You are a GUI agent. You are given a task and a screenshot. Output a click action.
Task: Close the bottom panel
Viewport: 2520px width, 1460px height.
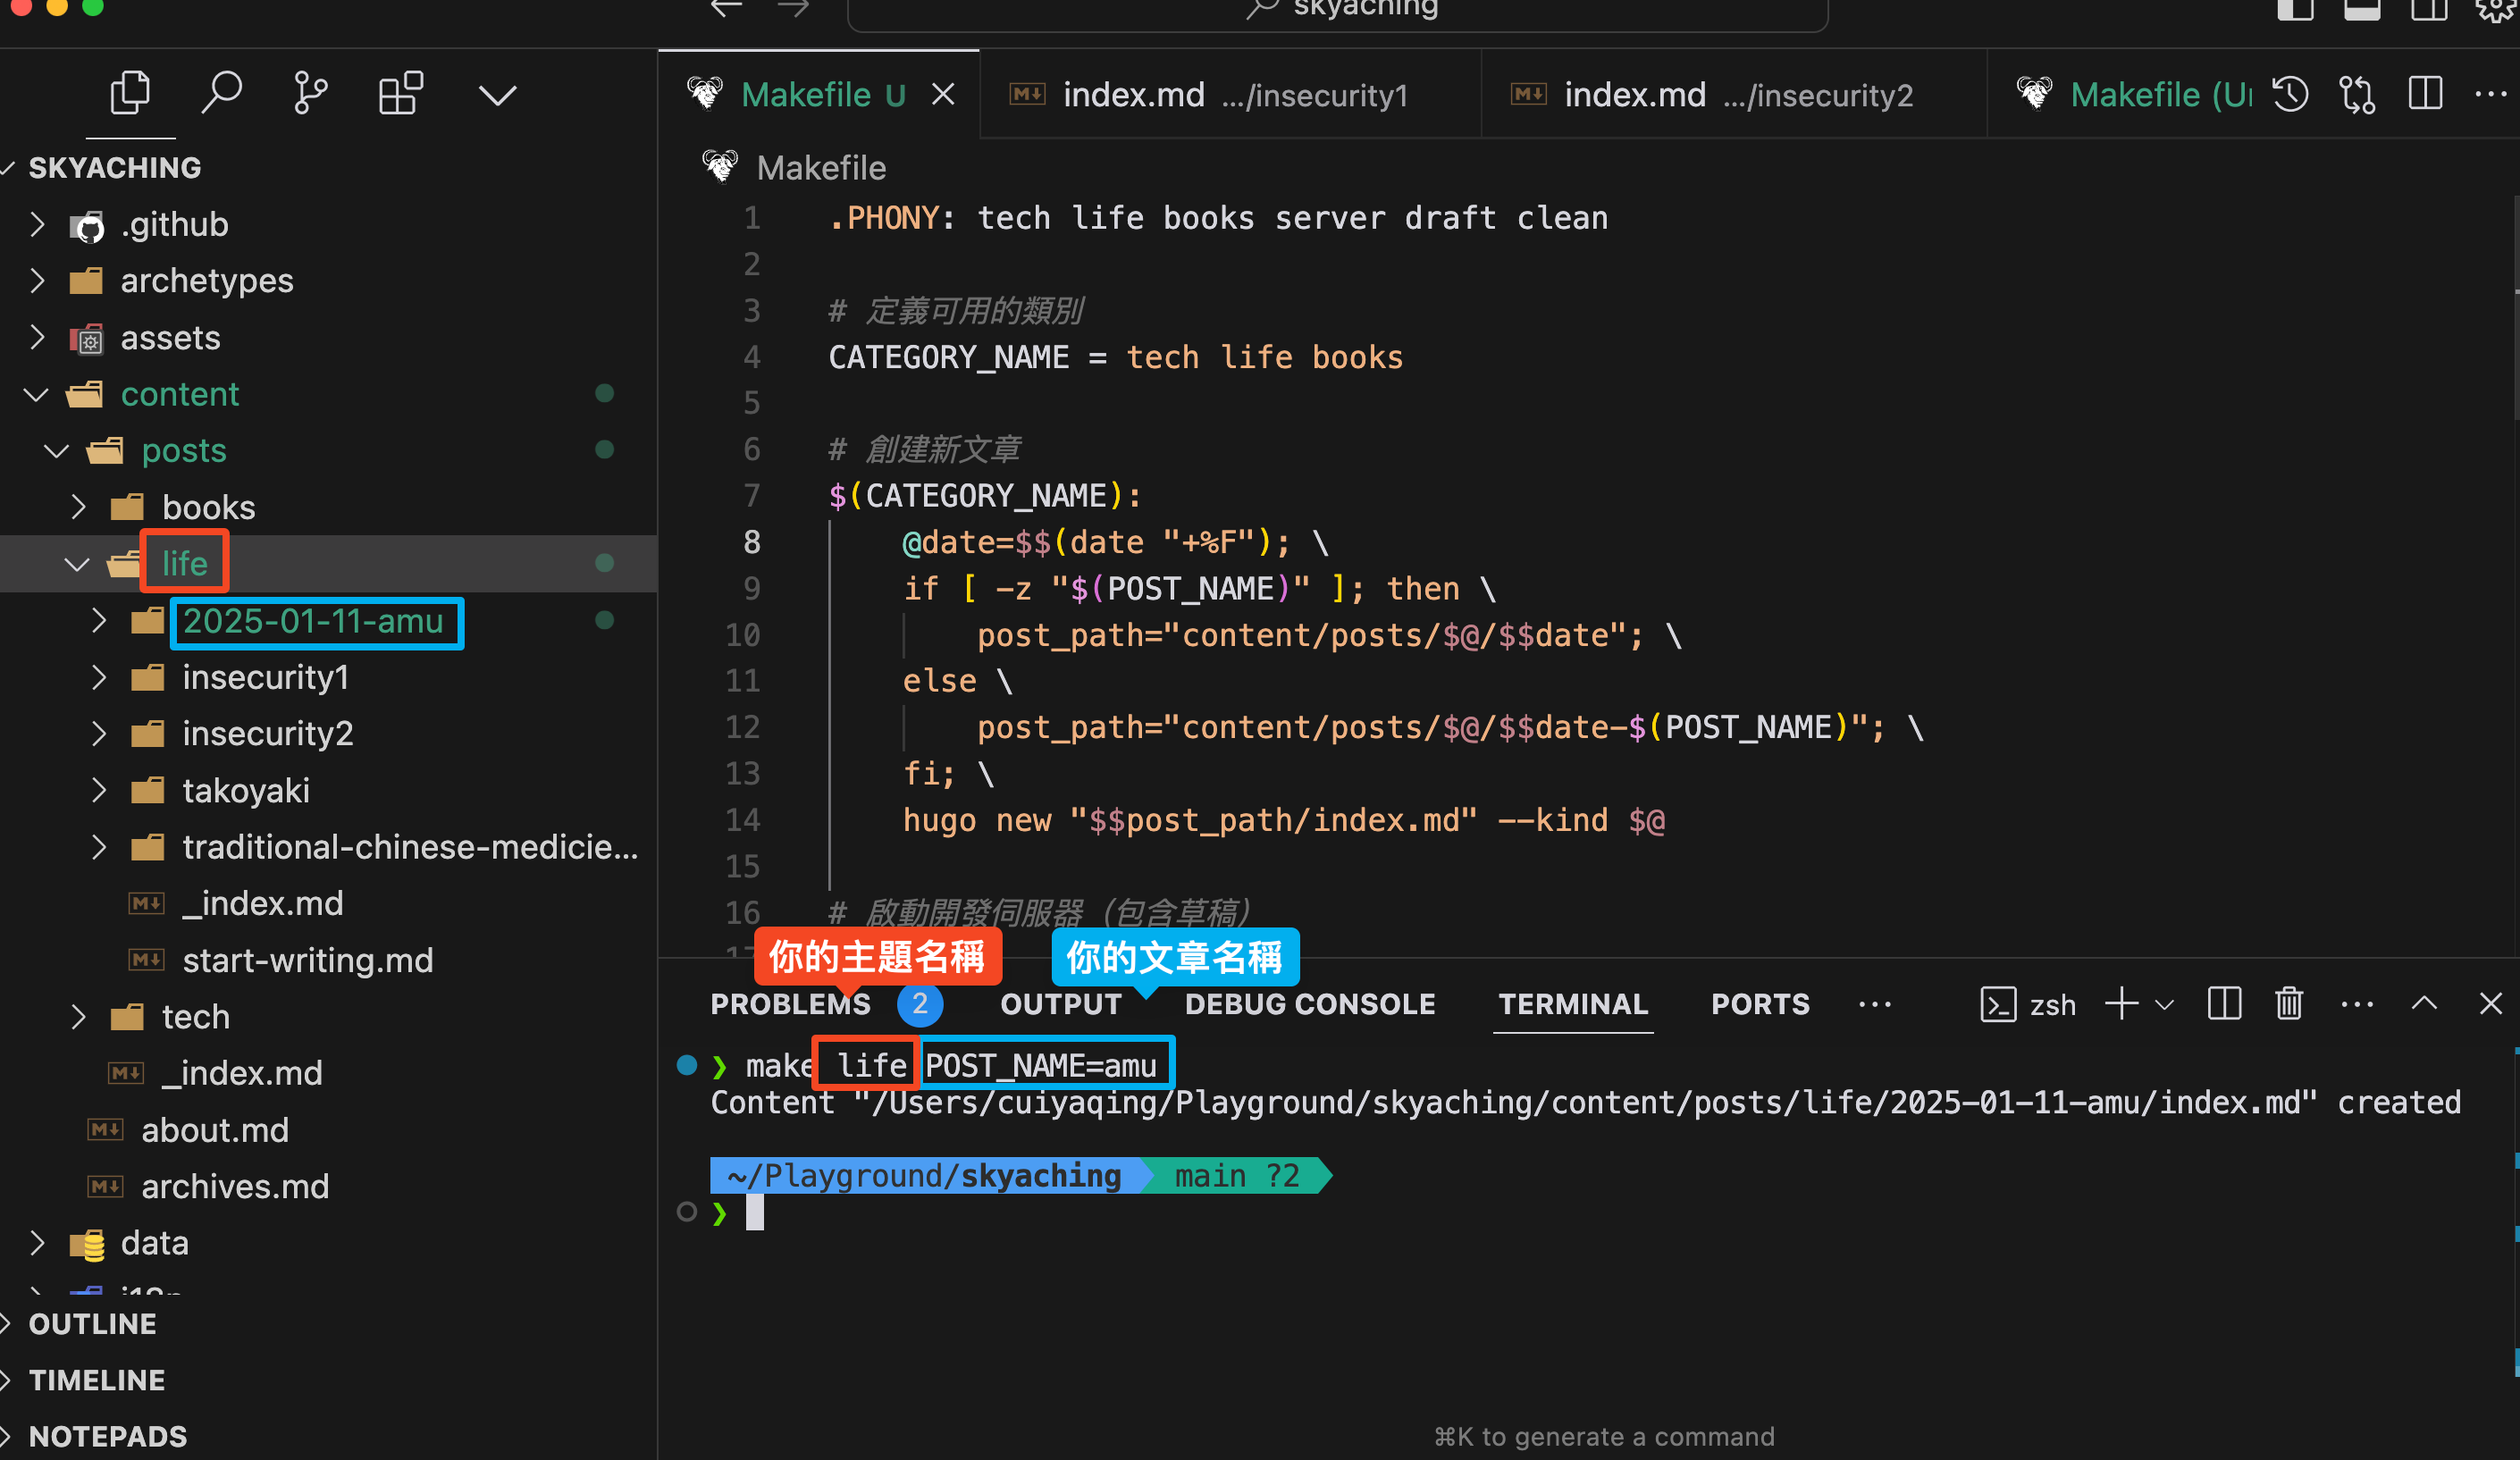click(2490, 1003)
